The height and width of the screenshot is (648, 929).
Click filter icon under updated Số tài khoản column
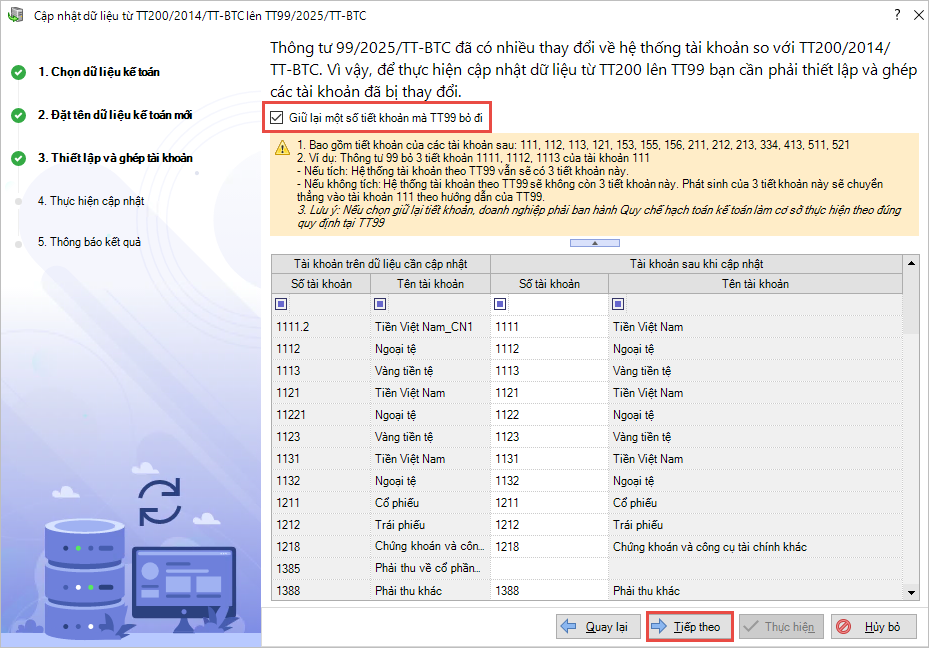coord(500,304)
